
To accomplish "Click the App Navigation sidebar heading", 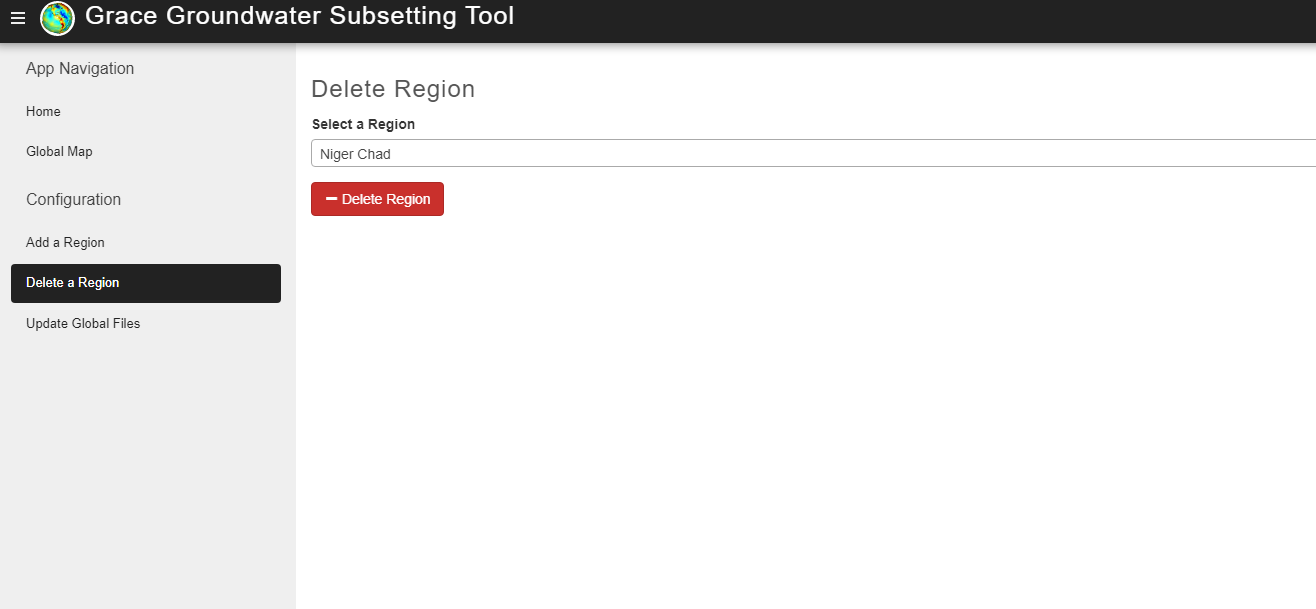I will click(x=80, y=69).
